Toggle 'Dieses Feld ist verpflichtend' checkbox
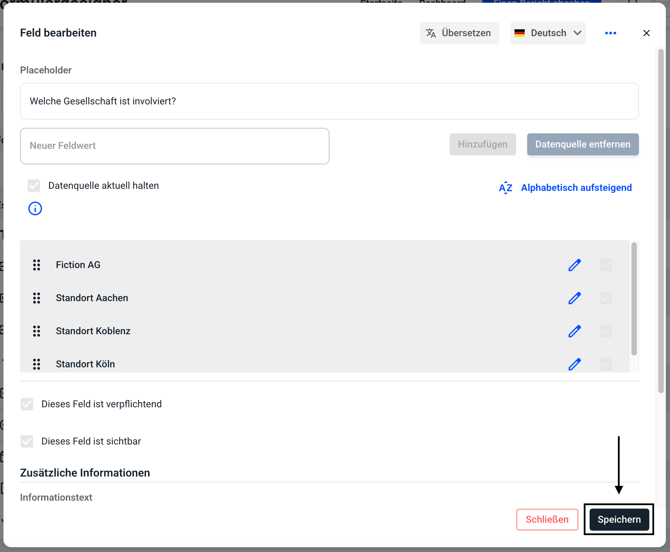This screenshot has height=552, width=670. point(27,404)
